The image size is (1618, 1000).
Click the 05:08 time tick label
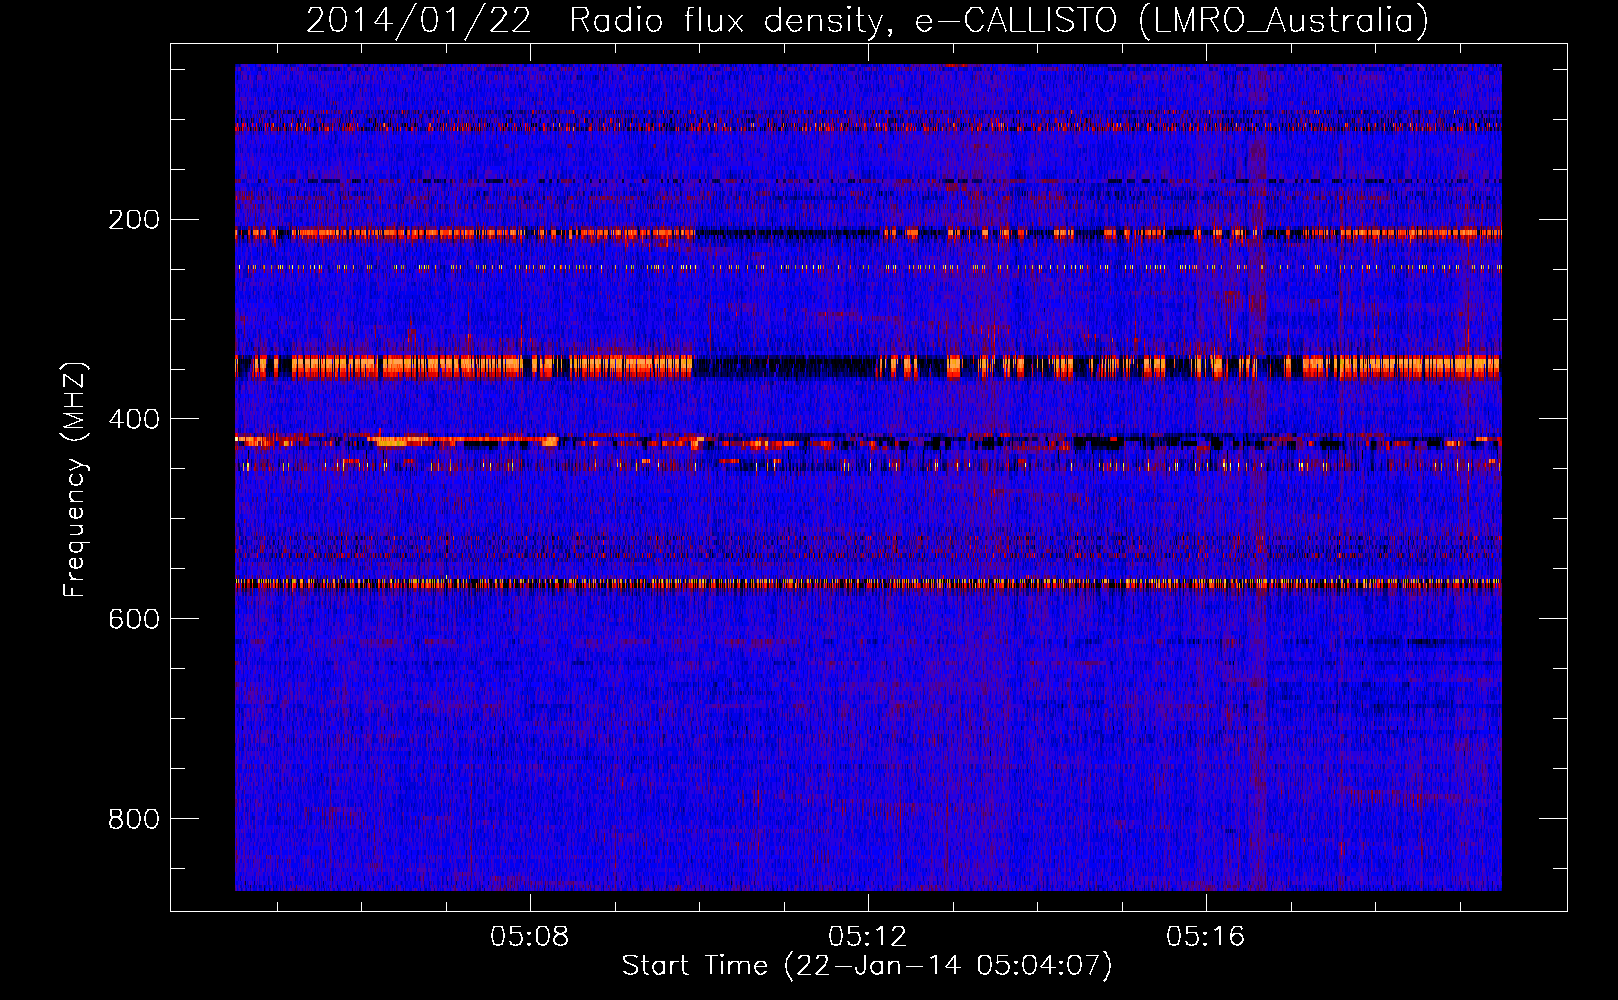530,936
